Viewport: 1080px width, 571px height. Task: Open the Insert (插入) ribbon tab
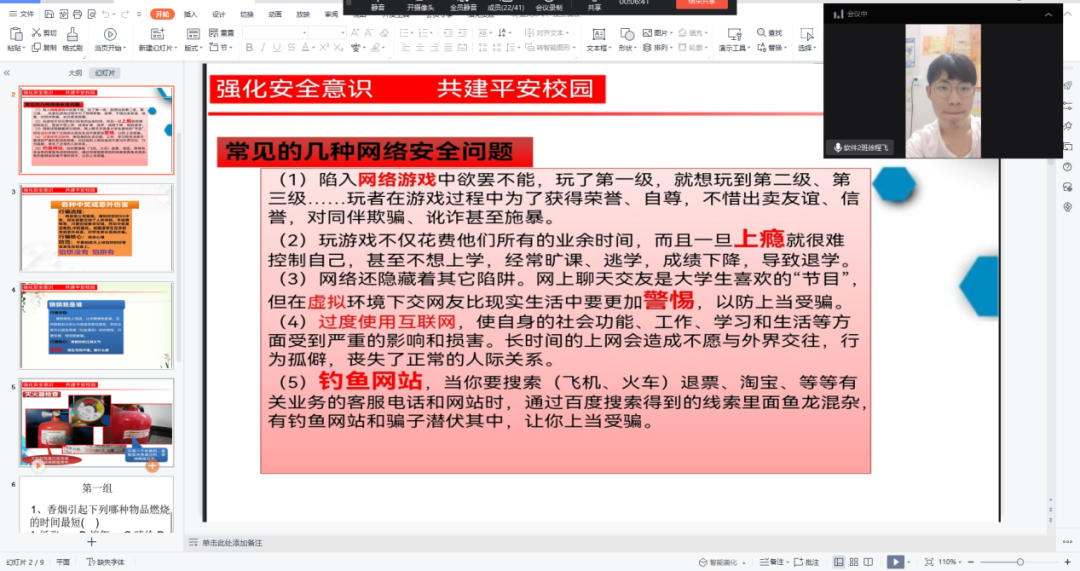click(190, 14)
